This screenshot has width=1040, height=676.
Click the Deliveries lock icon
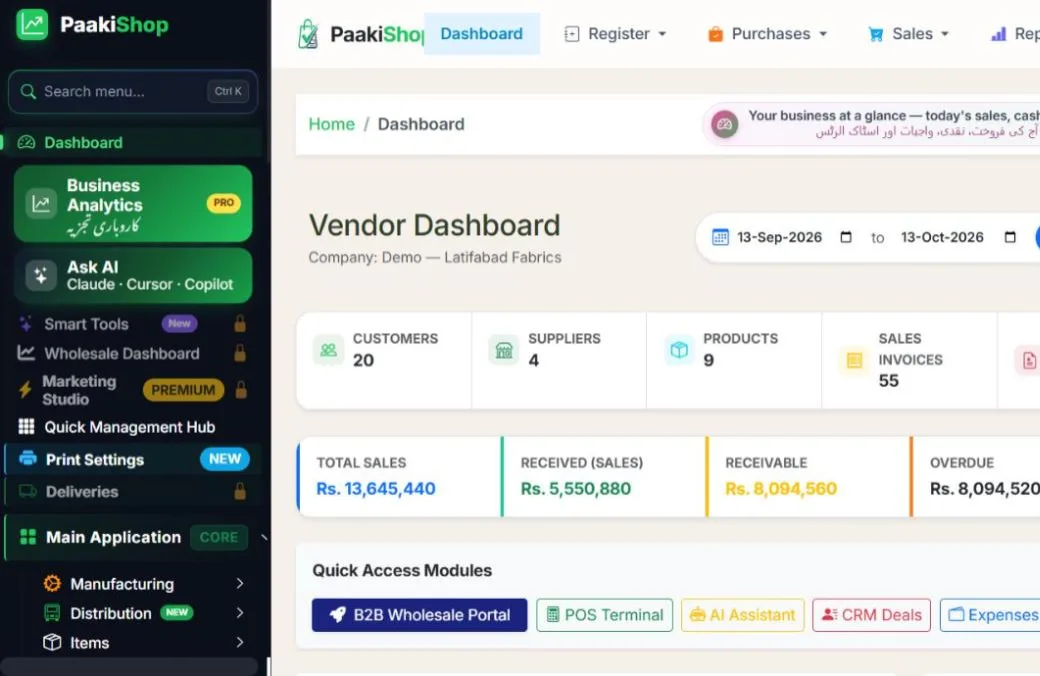pyautogui.click(x=240, y=492)
